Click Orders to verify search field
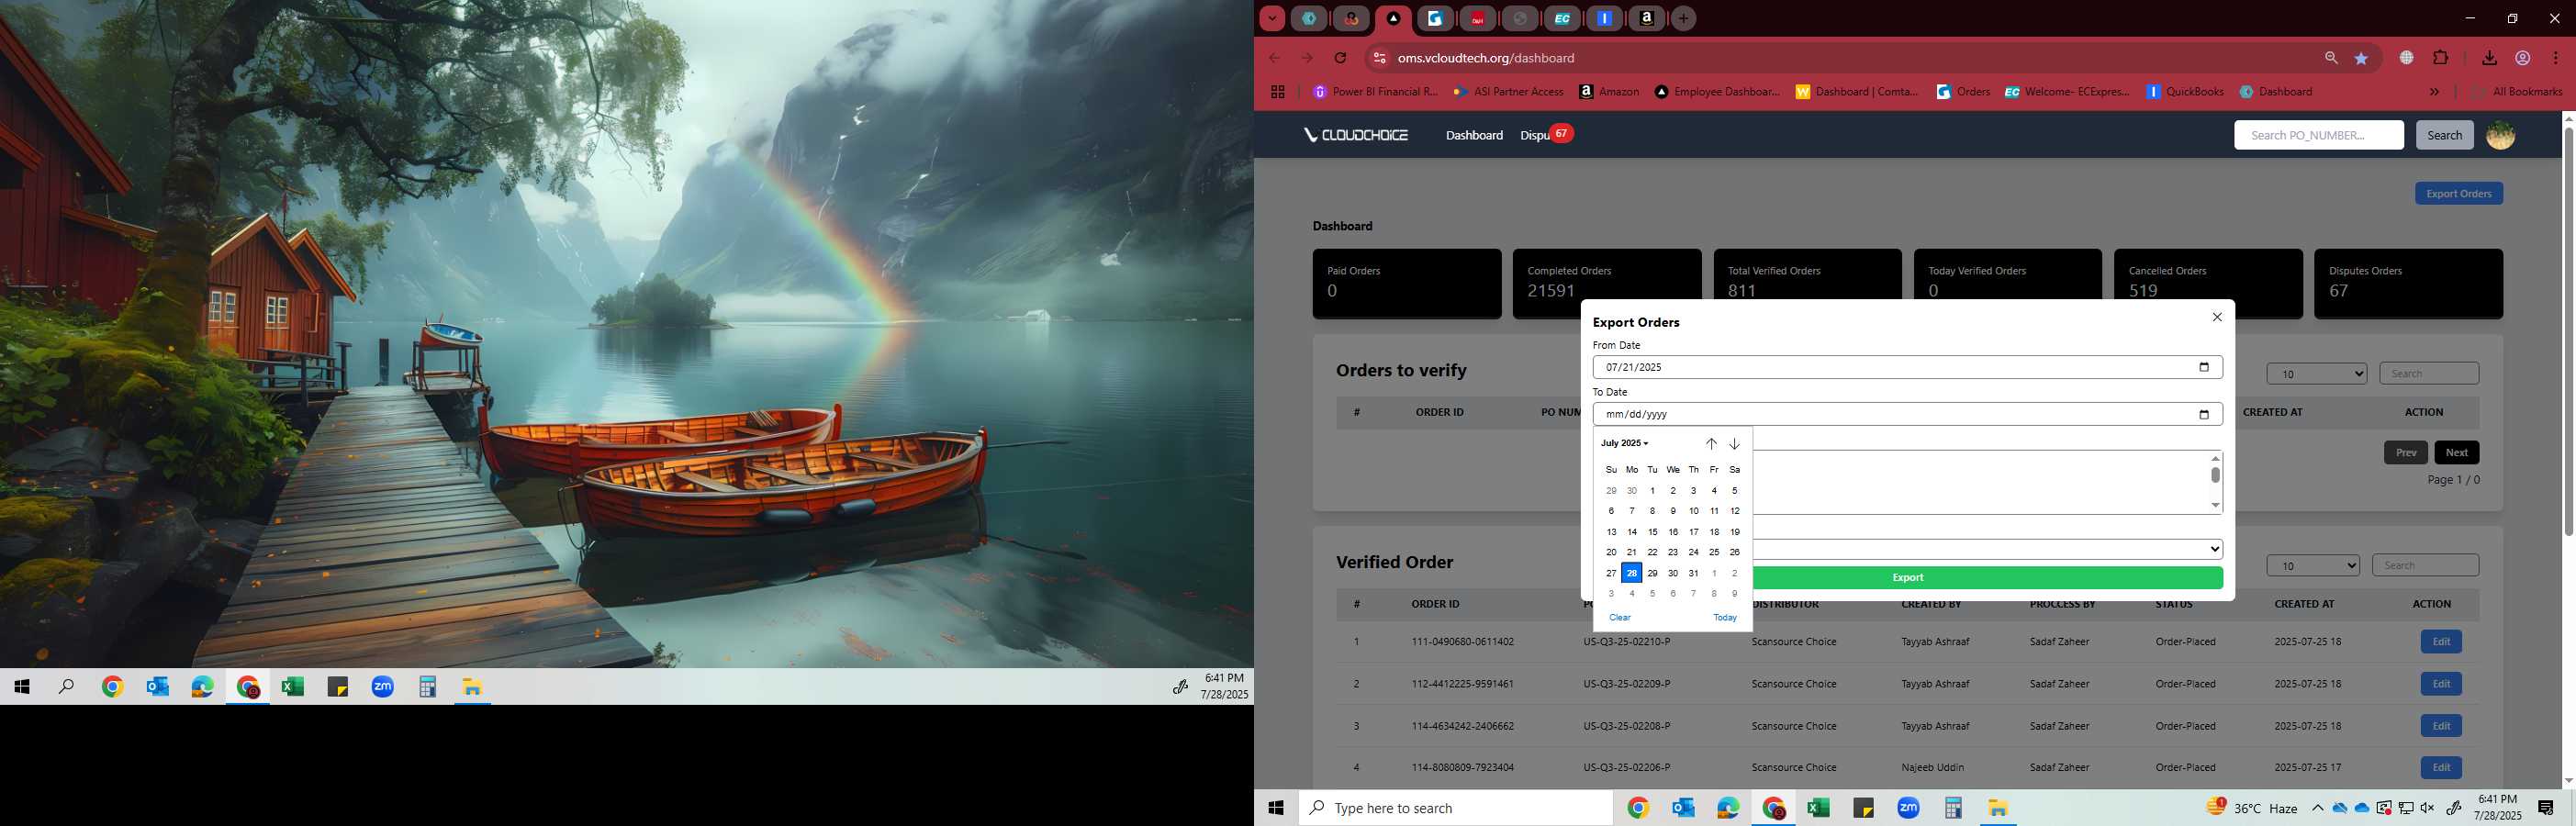 [x=2428, y=374]
